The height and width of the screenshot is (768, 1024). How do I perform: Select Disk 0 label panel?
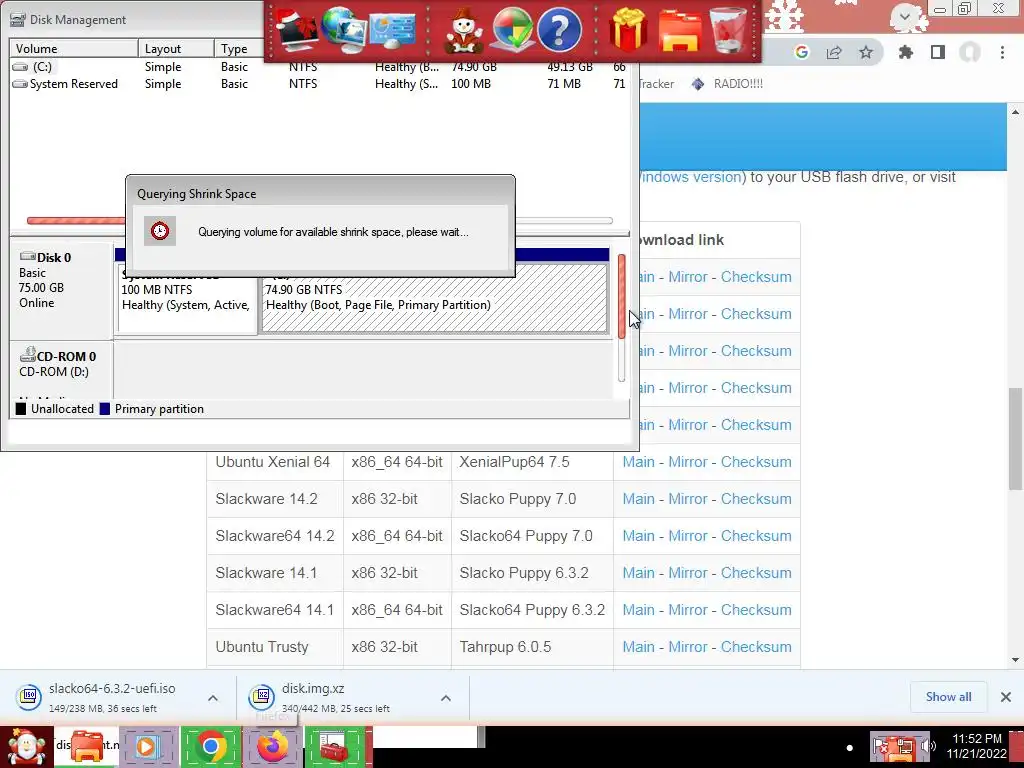[62, 291]
